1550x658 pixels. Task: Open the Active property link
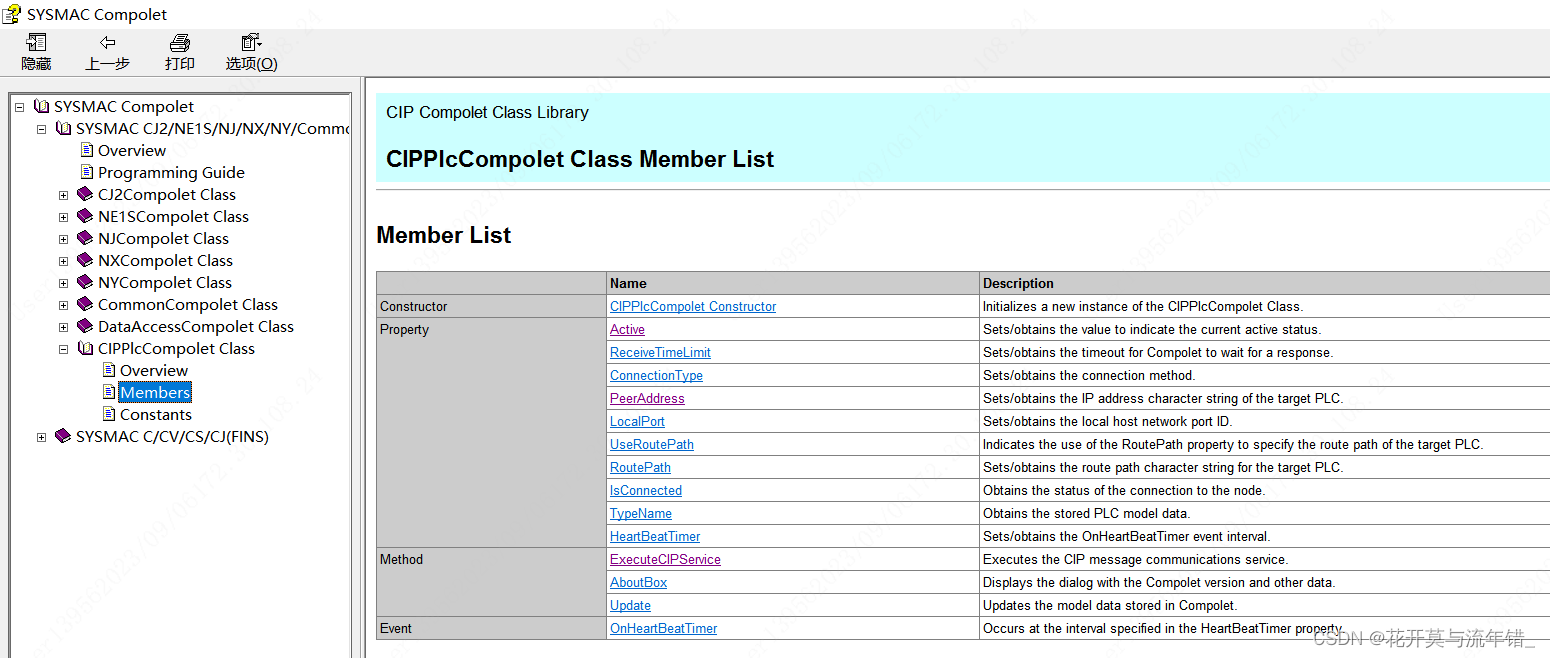(x=627, y=329)
